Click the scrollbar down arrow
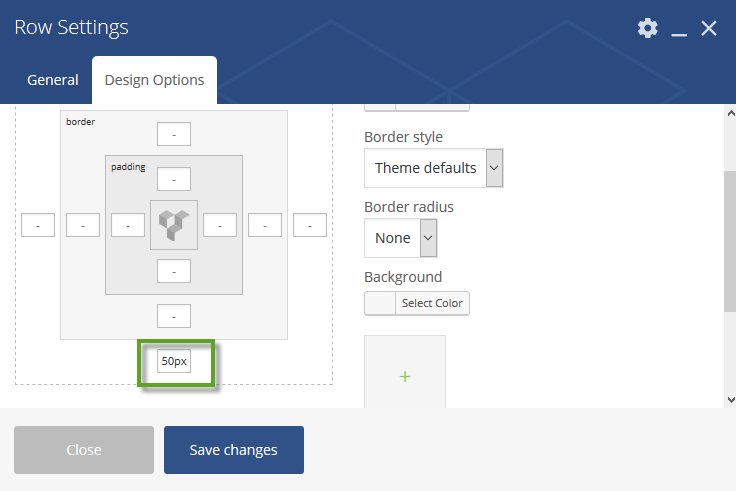Image resolution: width=736 pixels, height=491 pixels. coord(730,400)
